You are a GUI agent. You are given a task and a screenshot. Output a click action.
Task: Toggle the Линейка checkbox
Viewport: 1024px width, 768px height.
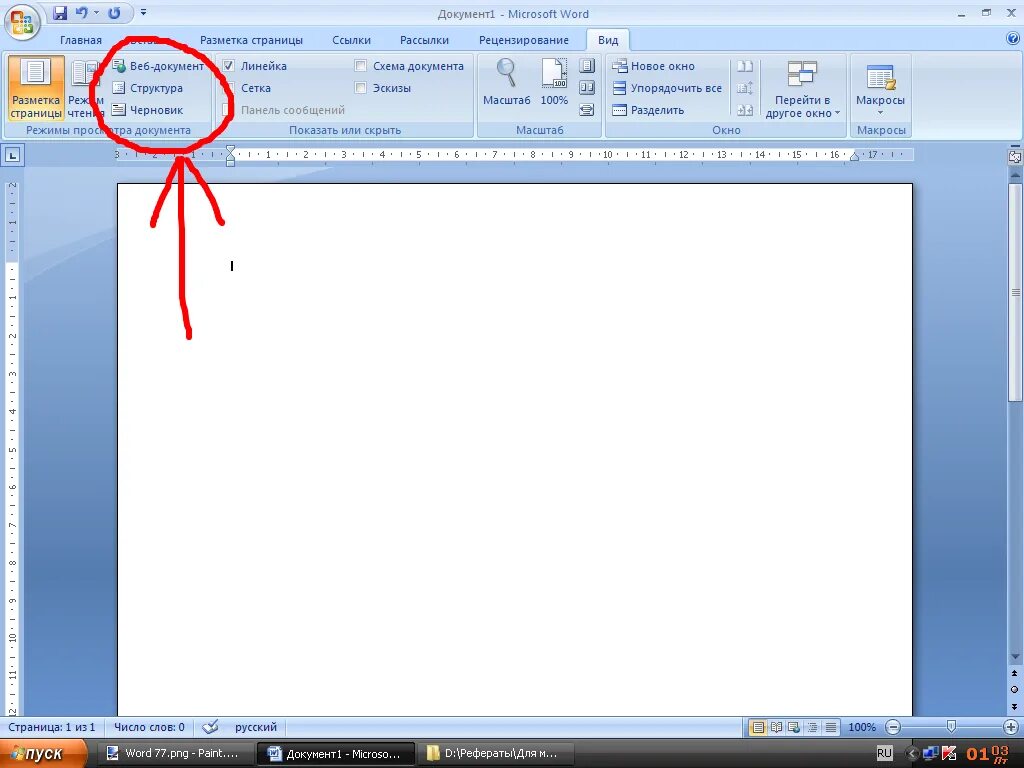tap(229, 66)
